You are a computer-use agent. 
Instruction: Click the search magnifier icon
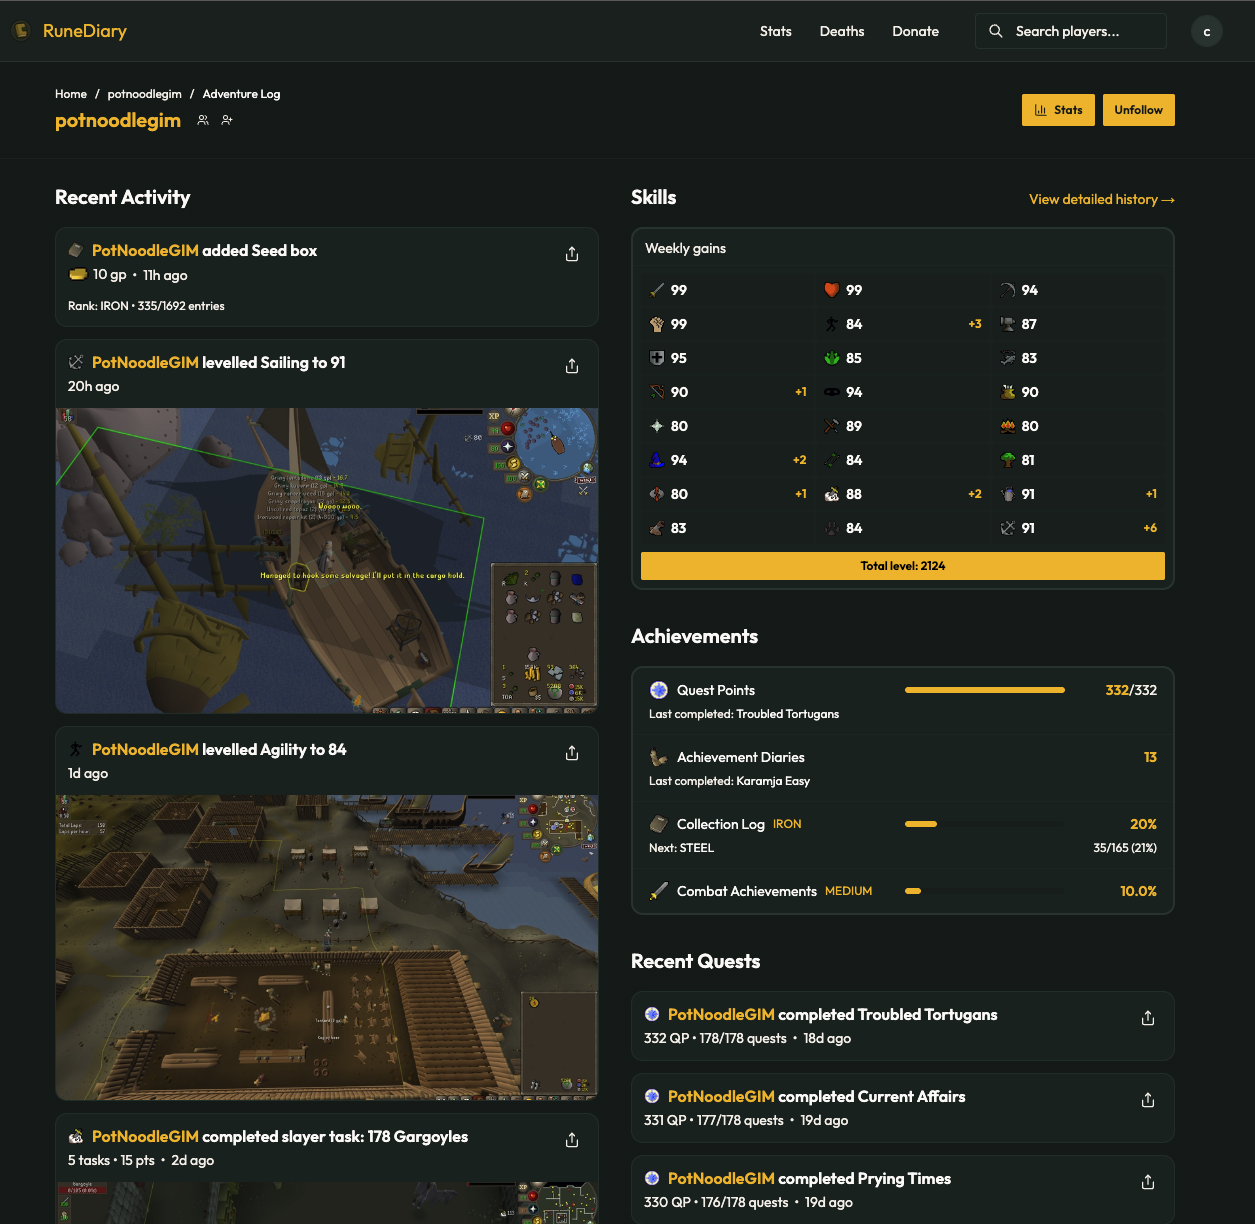pyautogui.click(x=996, y=31)
